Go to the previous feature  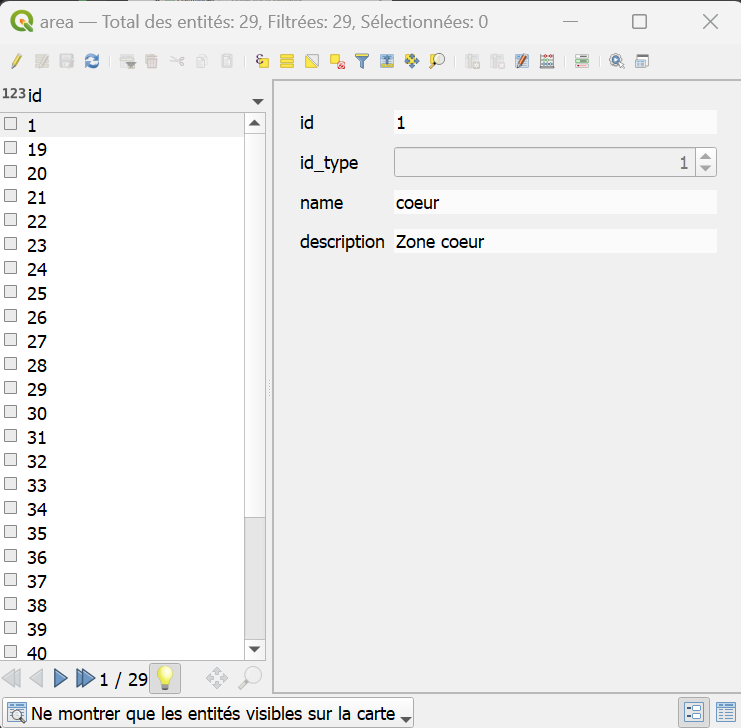[x=36, y=678]
